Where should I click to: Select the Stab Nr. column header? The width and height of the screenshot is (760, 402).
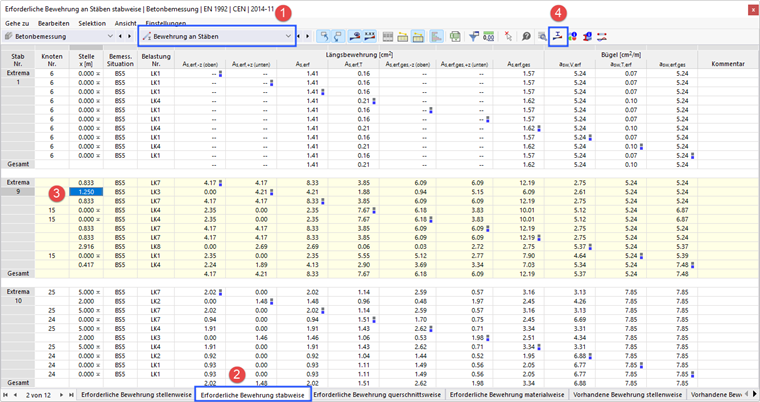click(x=18, y=60)
